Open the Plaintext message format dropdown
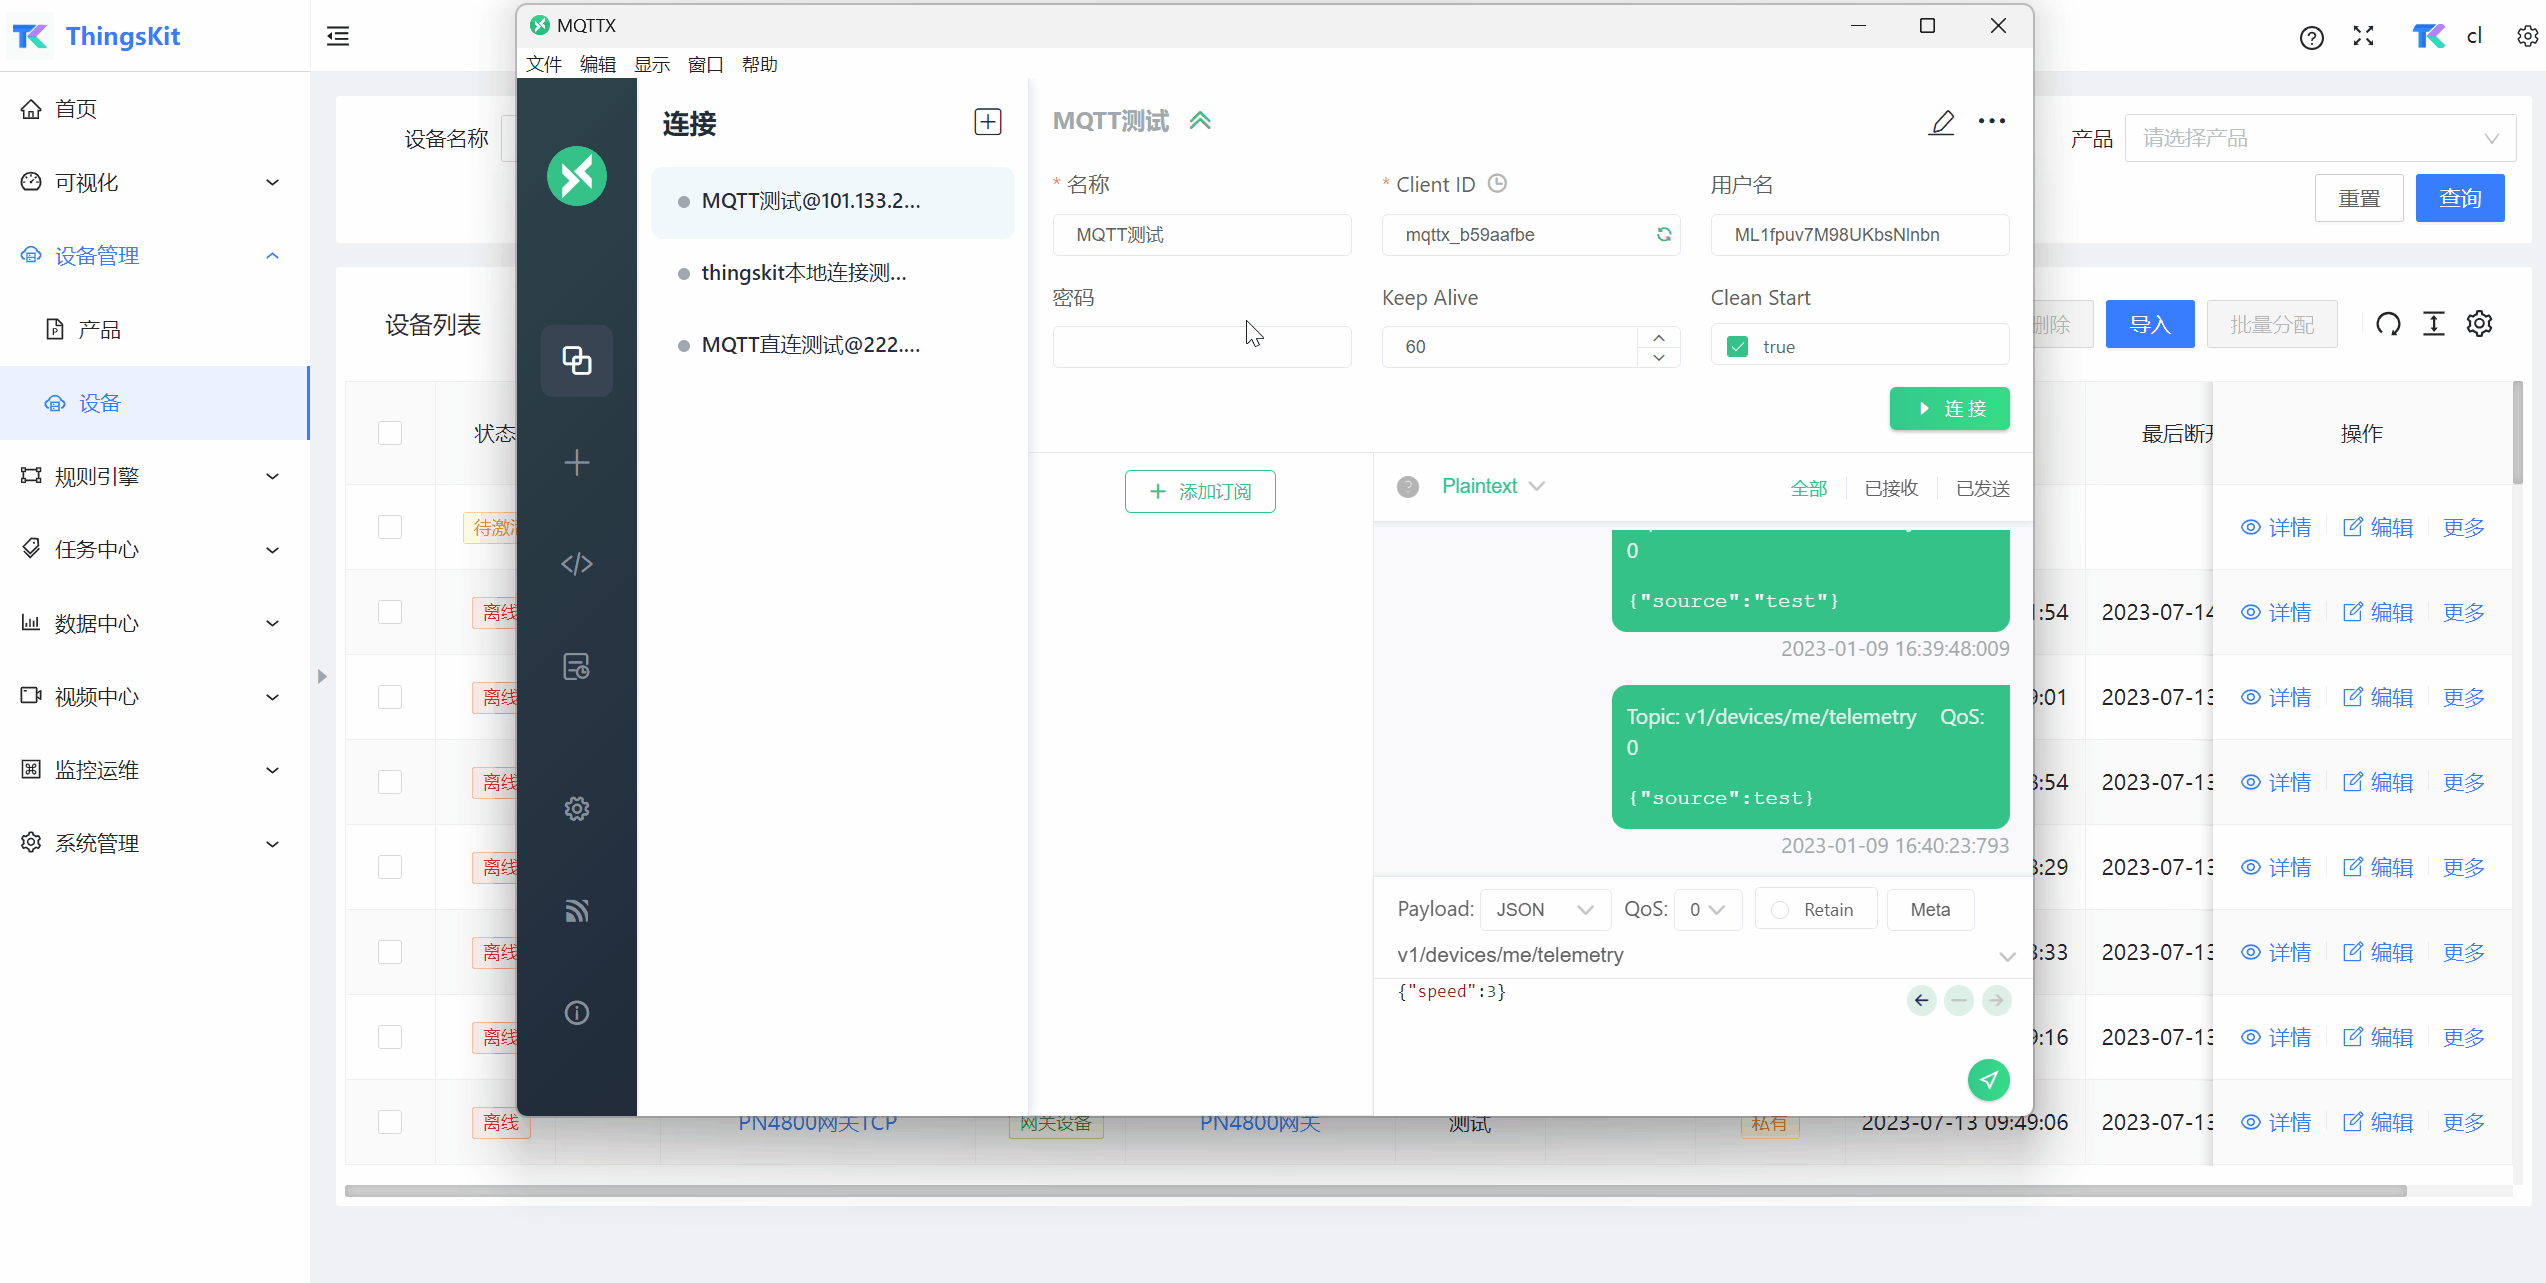The image size is (2546, 1283). [x=1493, y=486]
